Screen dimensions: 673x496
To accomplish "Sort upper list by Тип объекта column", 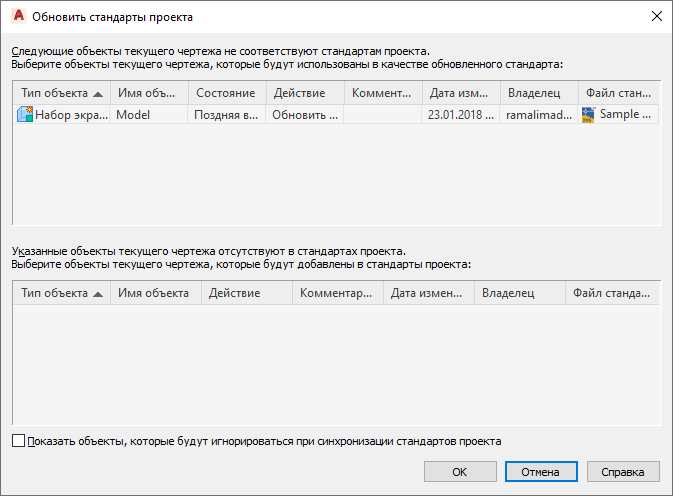I will [x=61, y=93].
